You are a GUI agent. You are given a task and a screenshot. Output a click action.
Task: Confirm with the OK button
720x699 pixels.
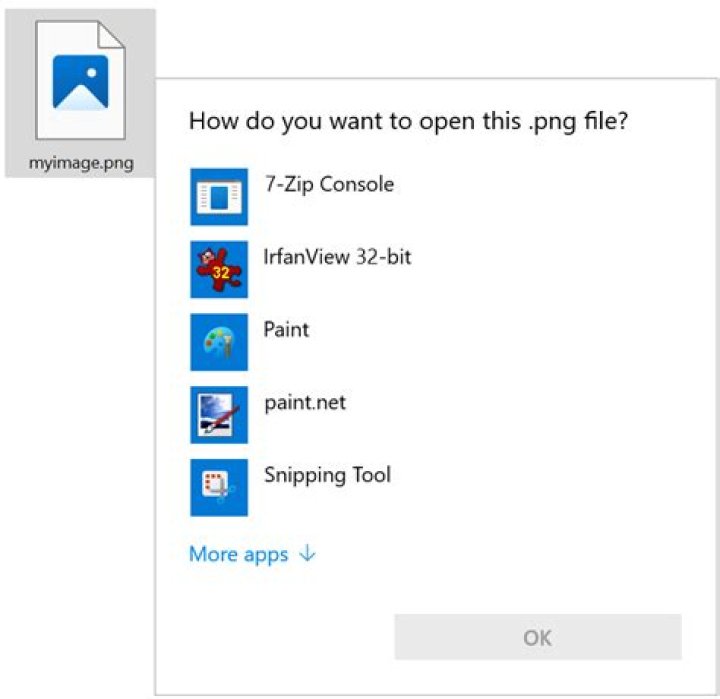point(538,637)
